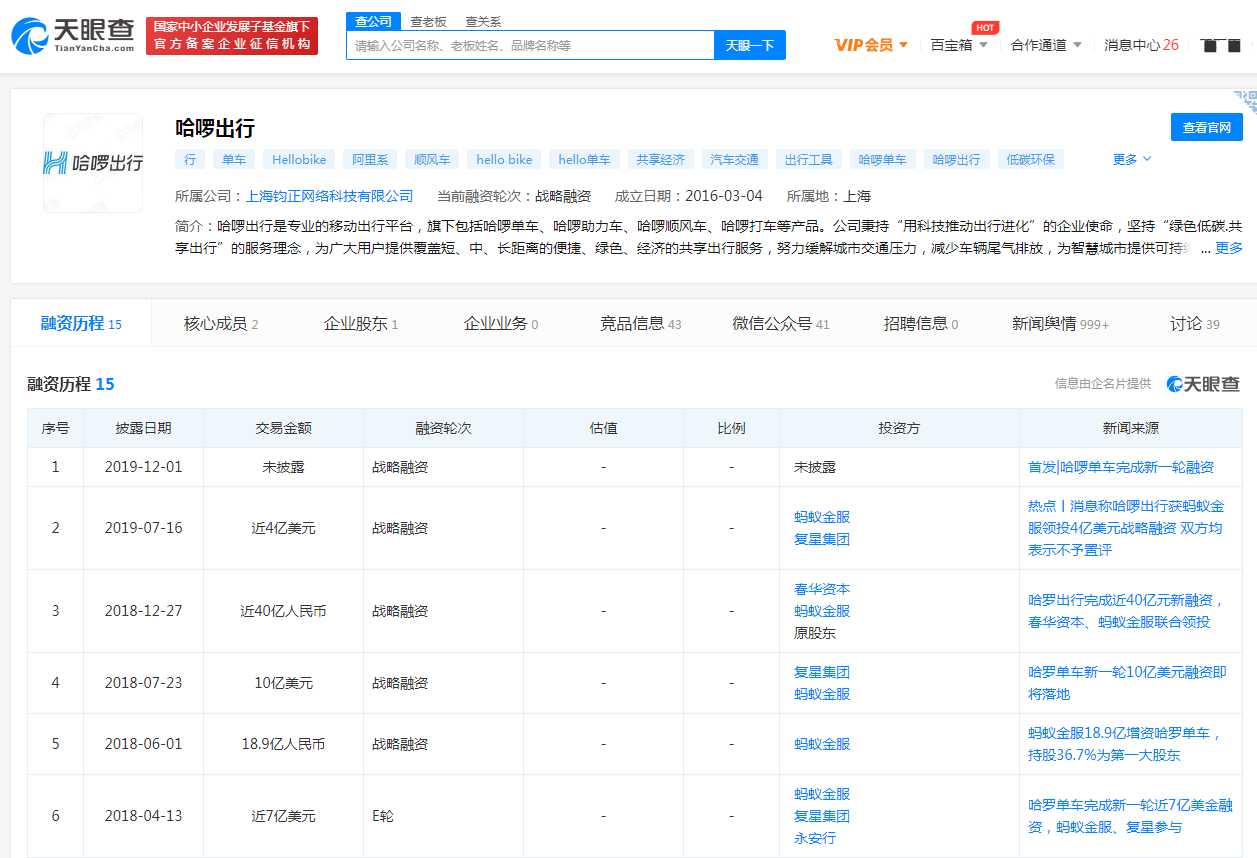Viewport: 1257px width, 858px height.
Task: Open the 上海钧正网络科技有限公司 company link
Action: (x=329, y=196)
